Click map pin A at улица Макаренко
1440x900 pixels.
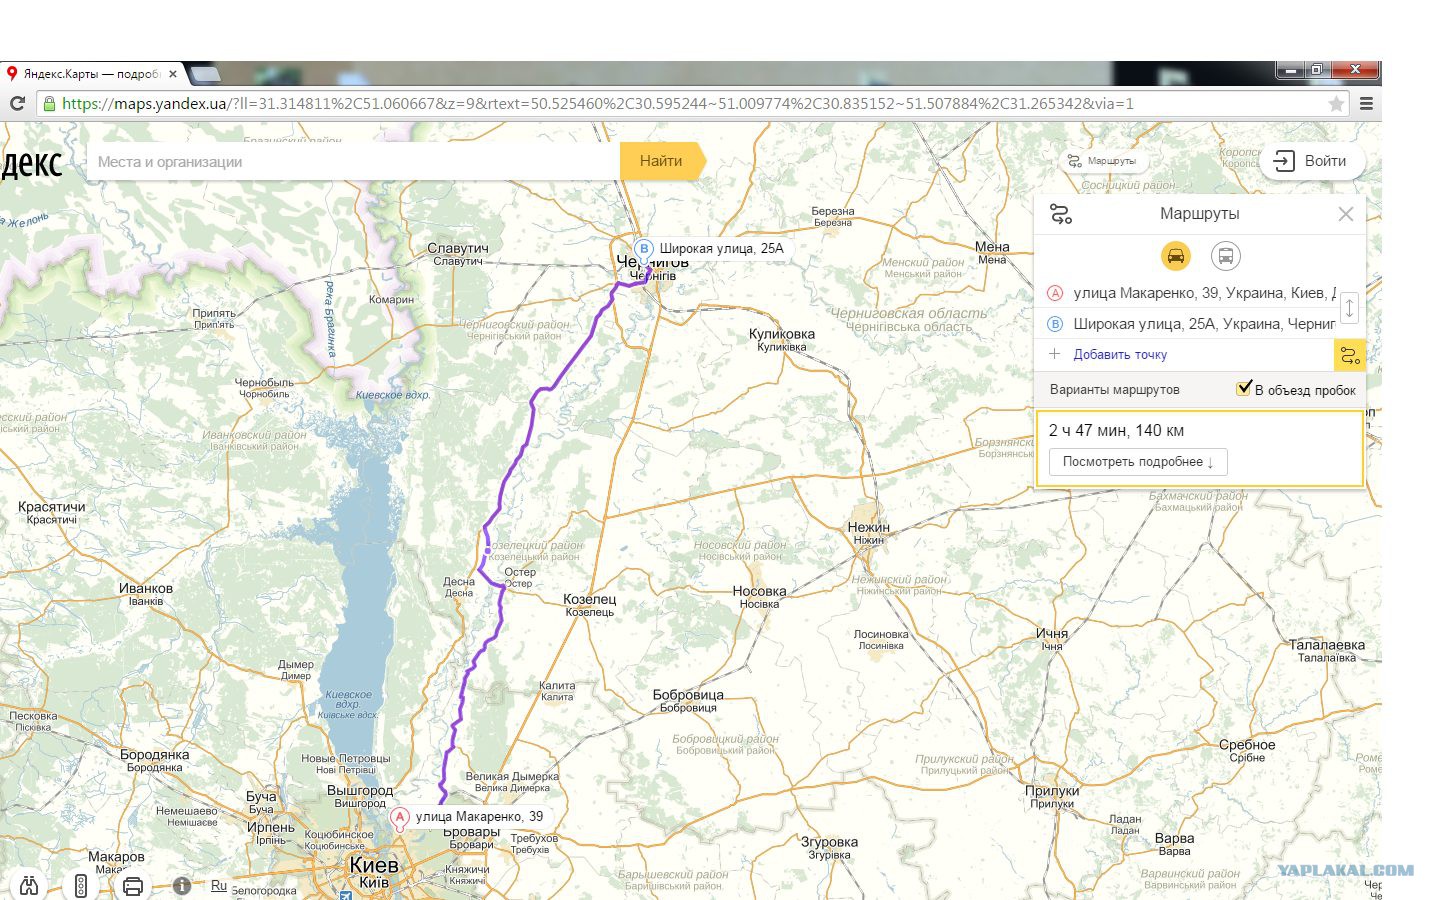400,820
